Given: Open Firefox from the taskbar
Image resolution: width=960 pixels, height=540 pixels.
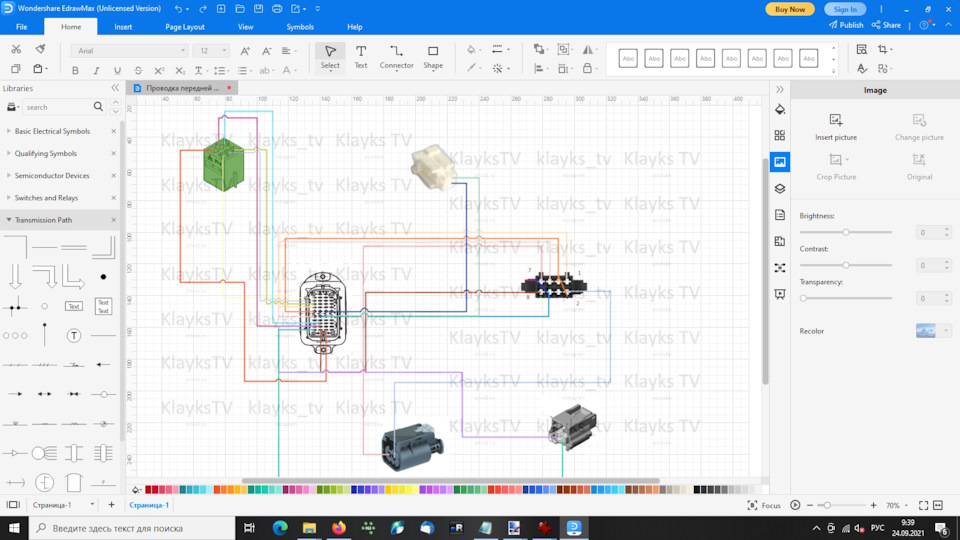Looking at the screenshot, I should click(x=339, y=528).
